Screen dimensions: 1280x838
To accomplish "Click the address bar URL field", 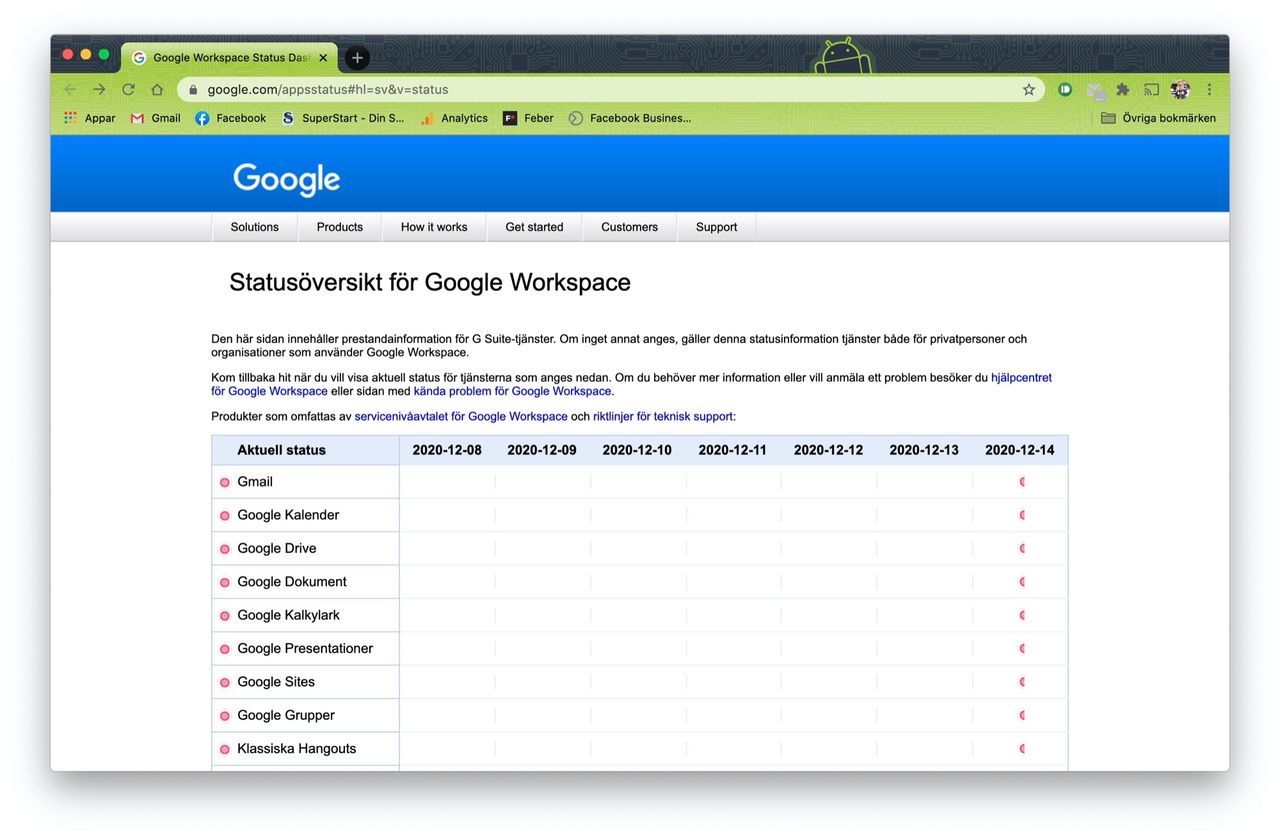I will pyautogui.click(x=610, y=89).
